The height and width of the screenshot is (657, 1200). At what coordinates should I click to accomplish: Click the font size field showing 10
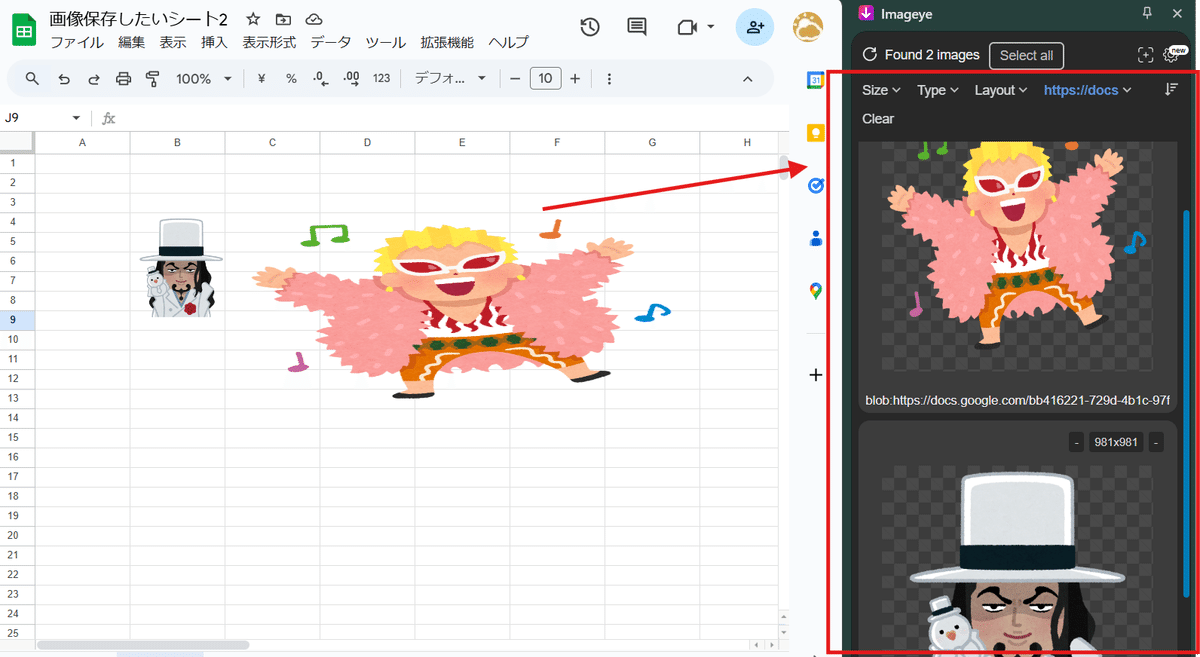(x=545, y=79)
